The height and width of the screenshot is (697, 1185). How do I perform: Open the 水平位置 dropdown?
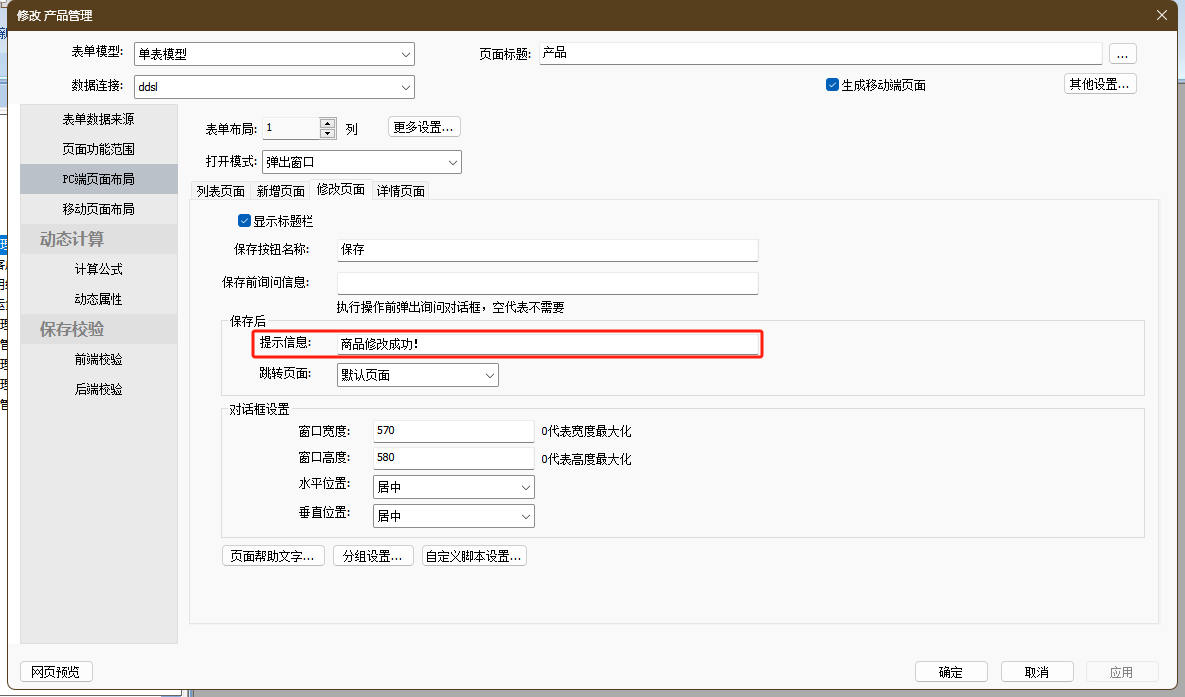[525, 487]
